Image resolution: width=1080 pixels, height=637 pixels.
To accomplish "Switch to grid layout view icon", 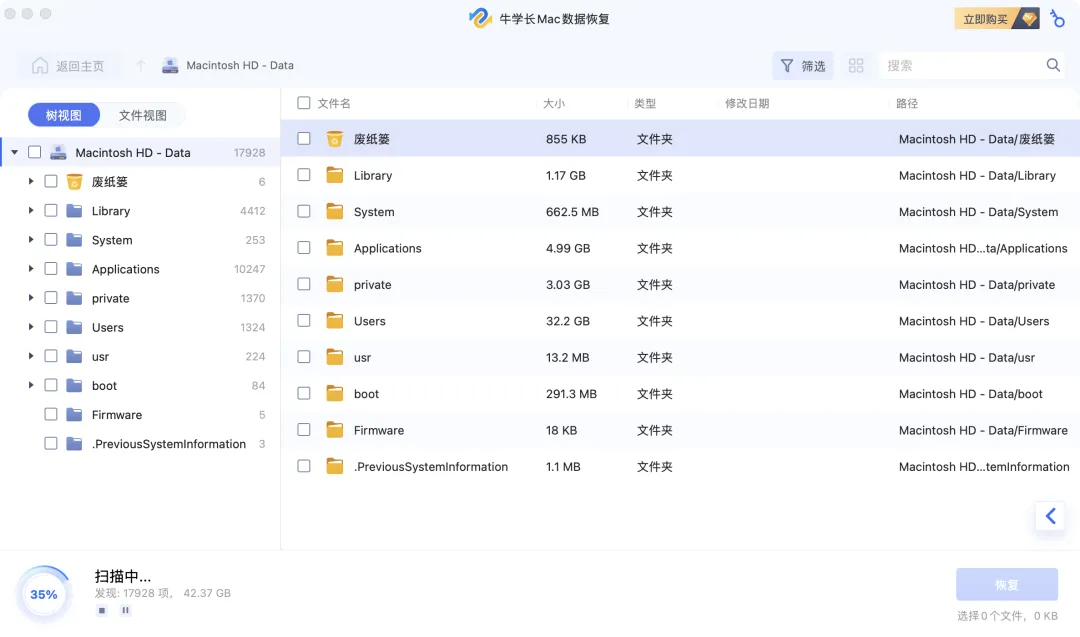I will 856,66.
